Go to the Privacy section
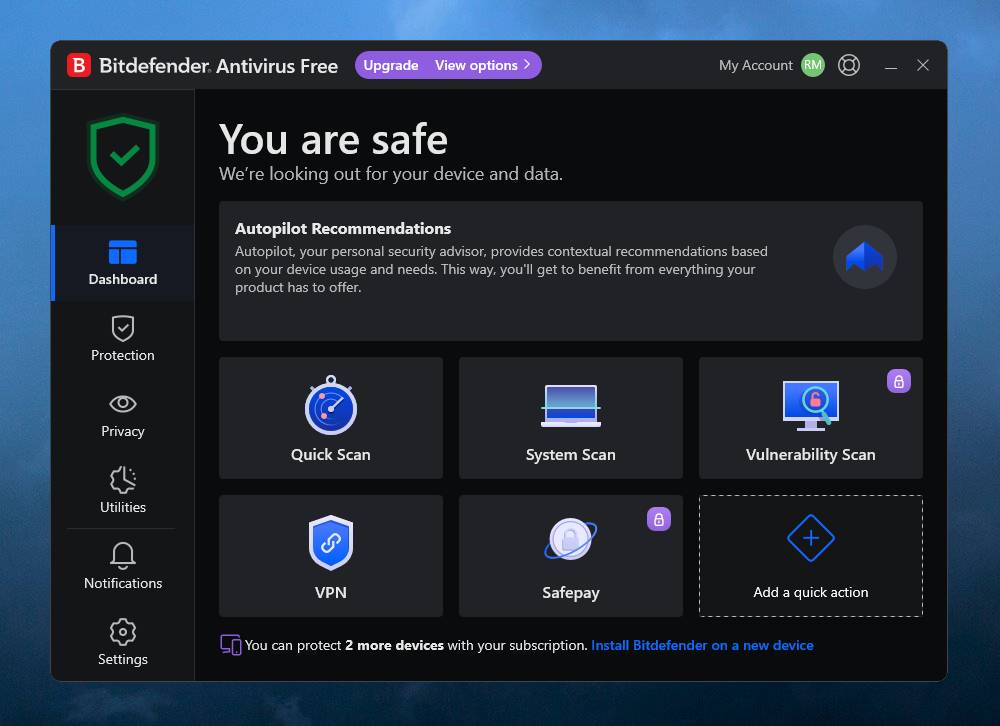This screenshot has width=1000, height=726. (x=122, y=415)
